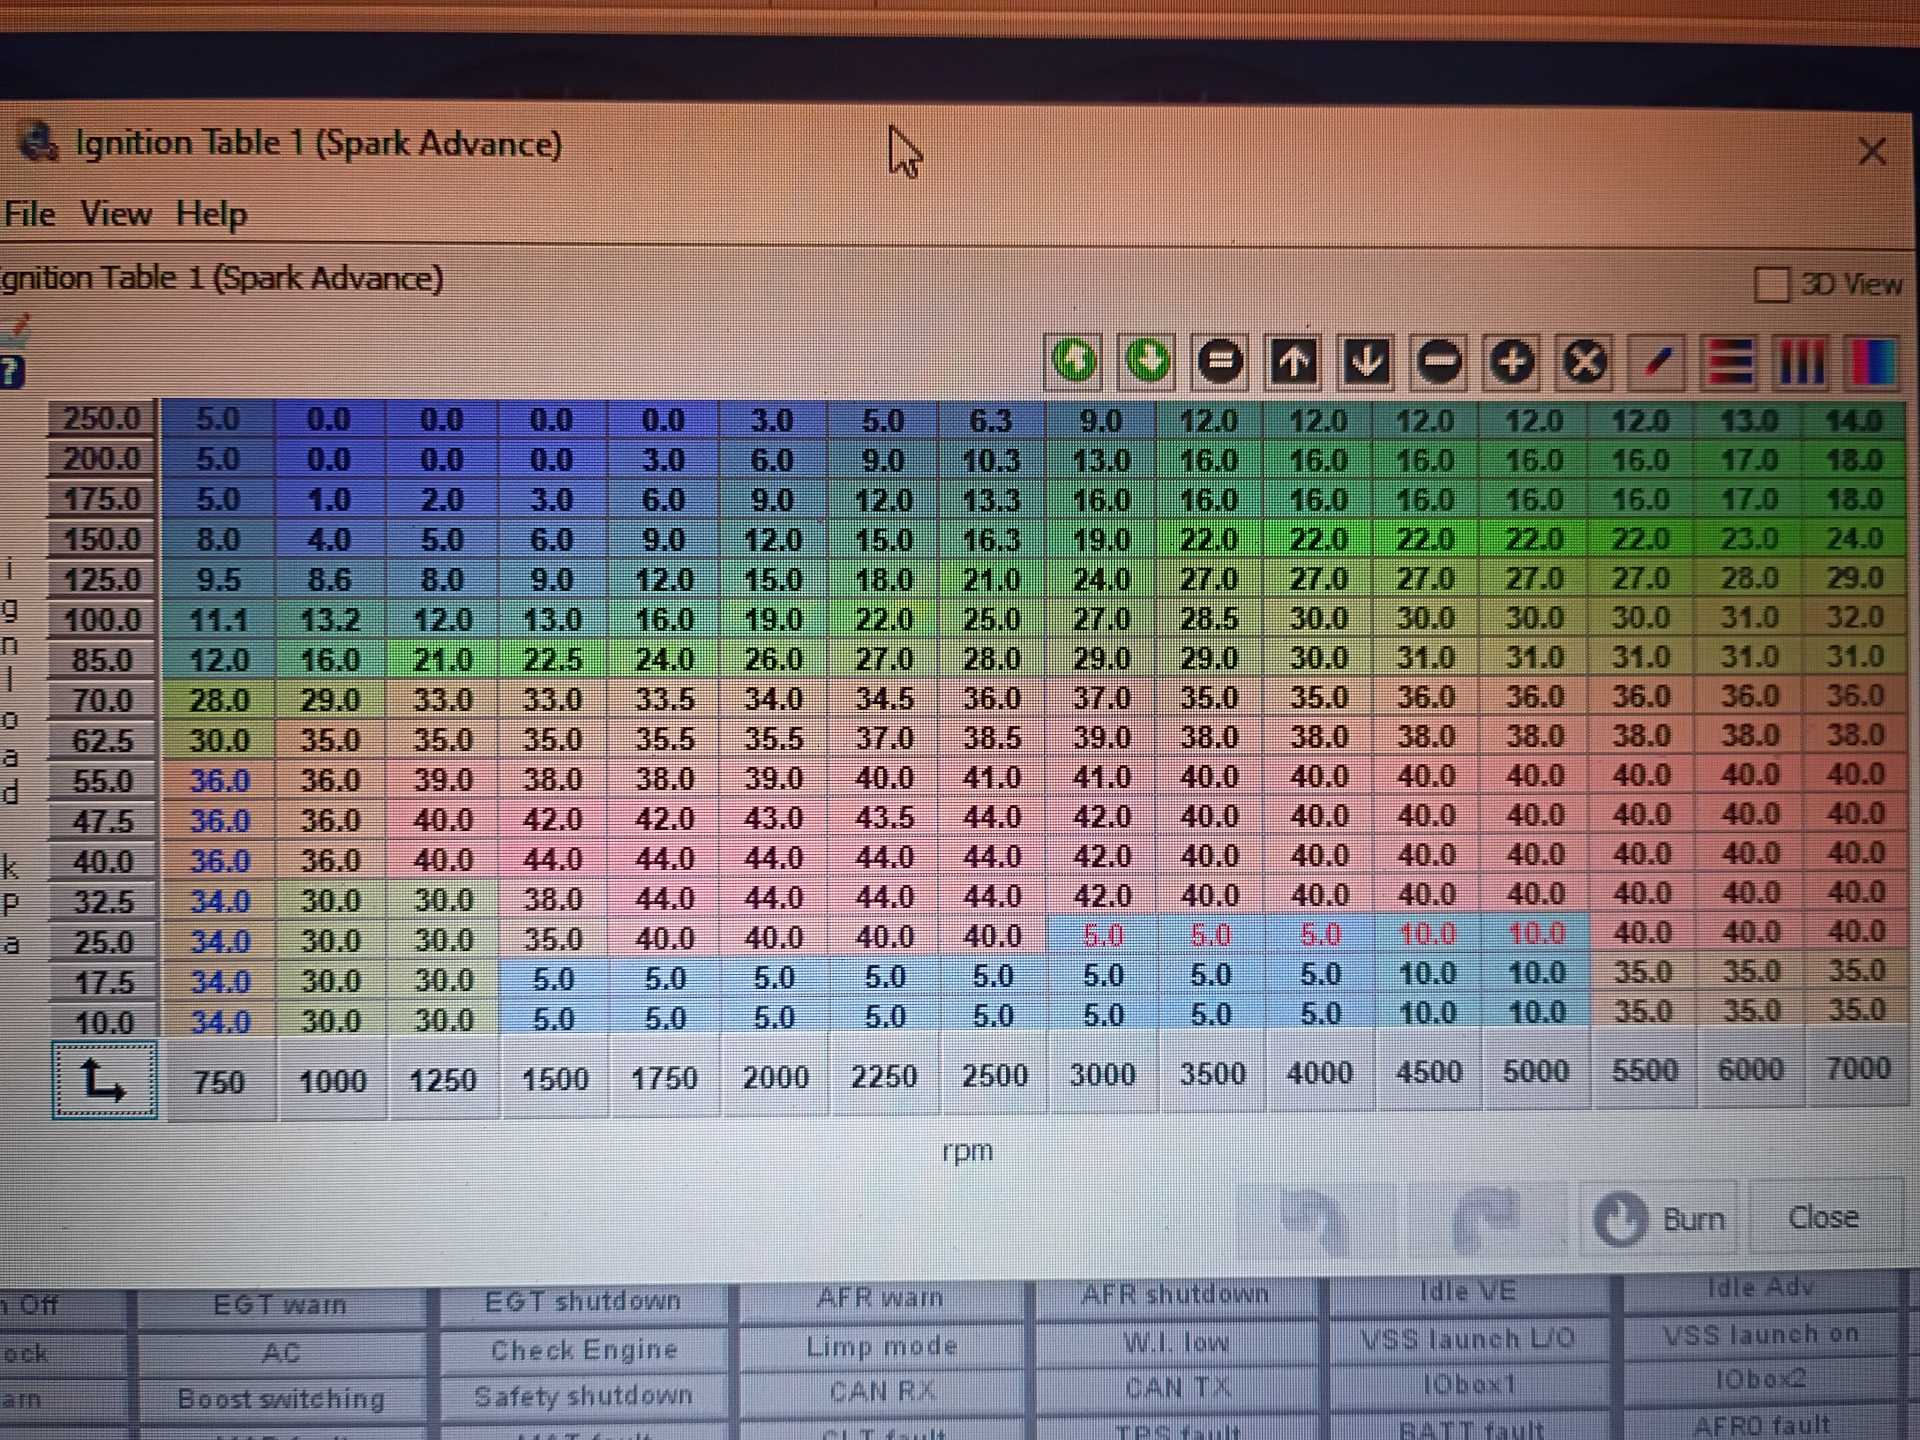Click AFR shutdown indicator in main window
The image size is (1920, 1440).
point(1175,1294)
